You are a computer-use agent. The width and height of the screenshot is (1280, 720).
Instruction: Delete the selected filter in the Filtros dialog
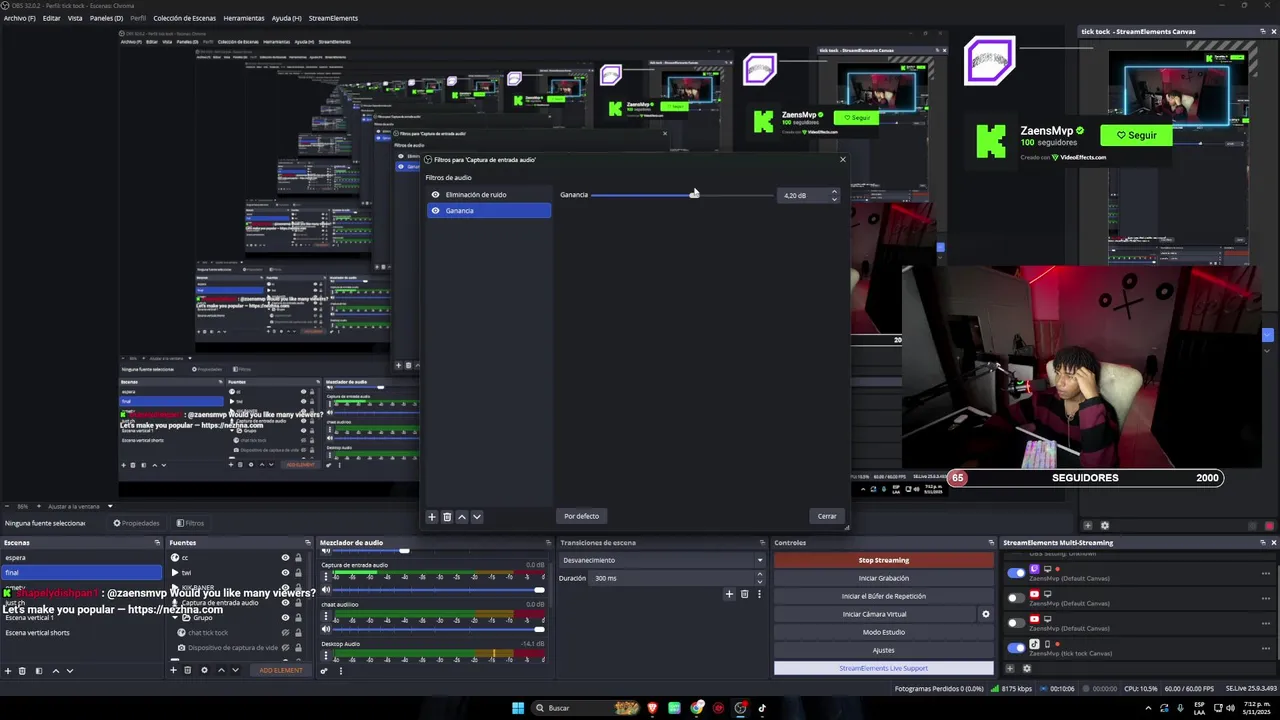447,517
